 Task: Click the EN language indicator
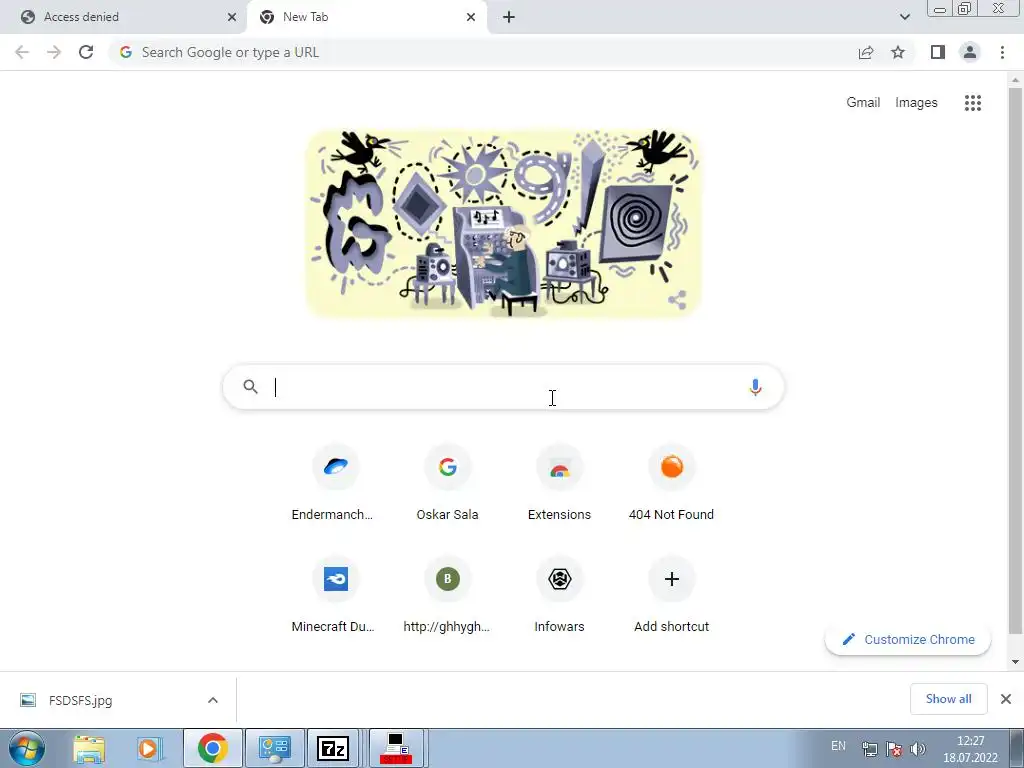coord(838,746)
